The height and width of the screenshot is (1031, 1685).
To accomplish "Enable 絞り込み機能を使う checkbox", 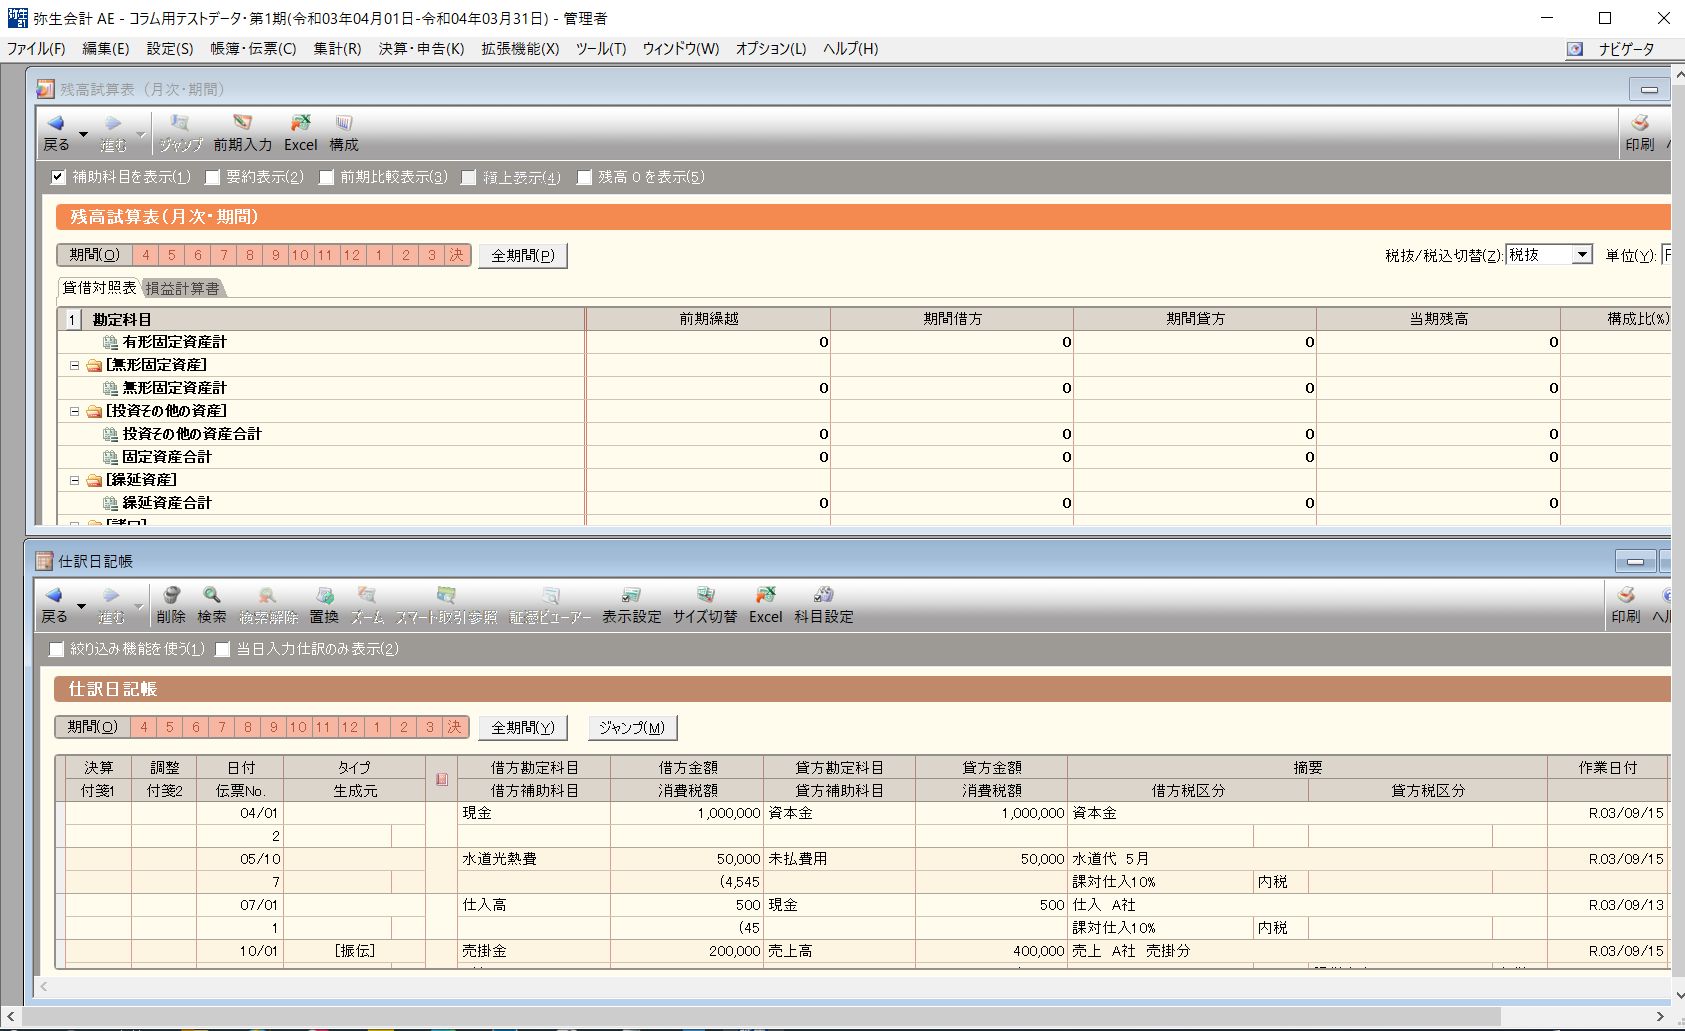I will 56,649.
